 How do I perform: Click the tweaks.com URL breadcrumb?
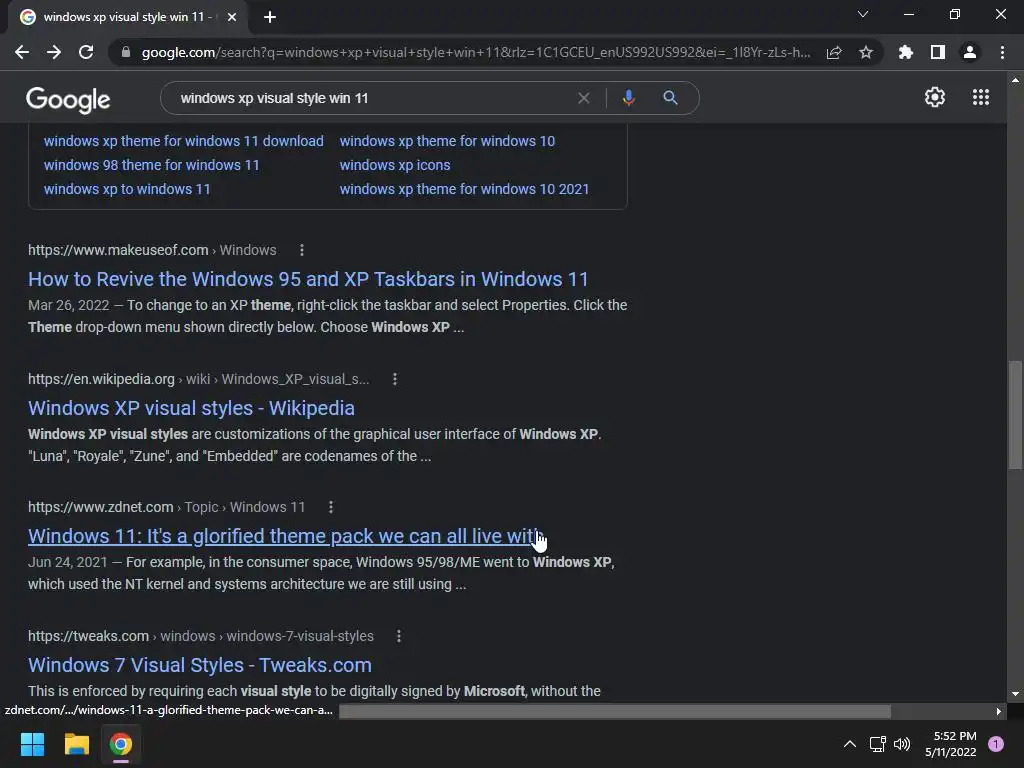coord(201,636)
